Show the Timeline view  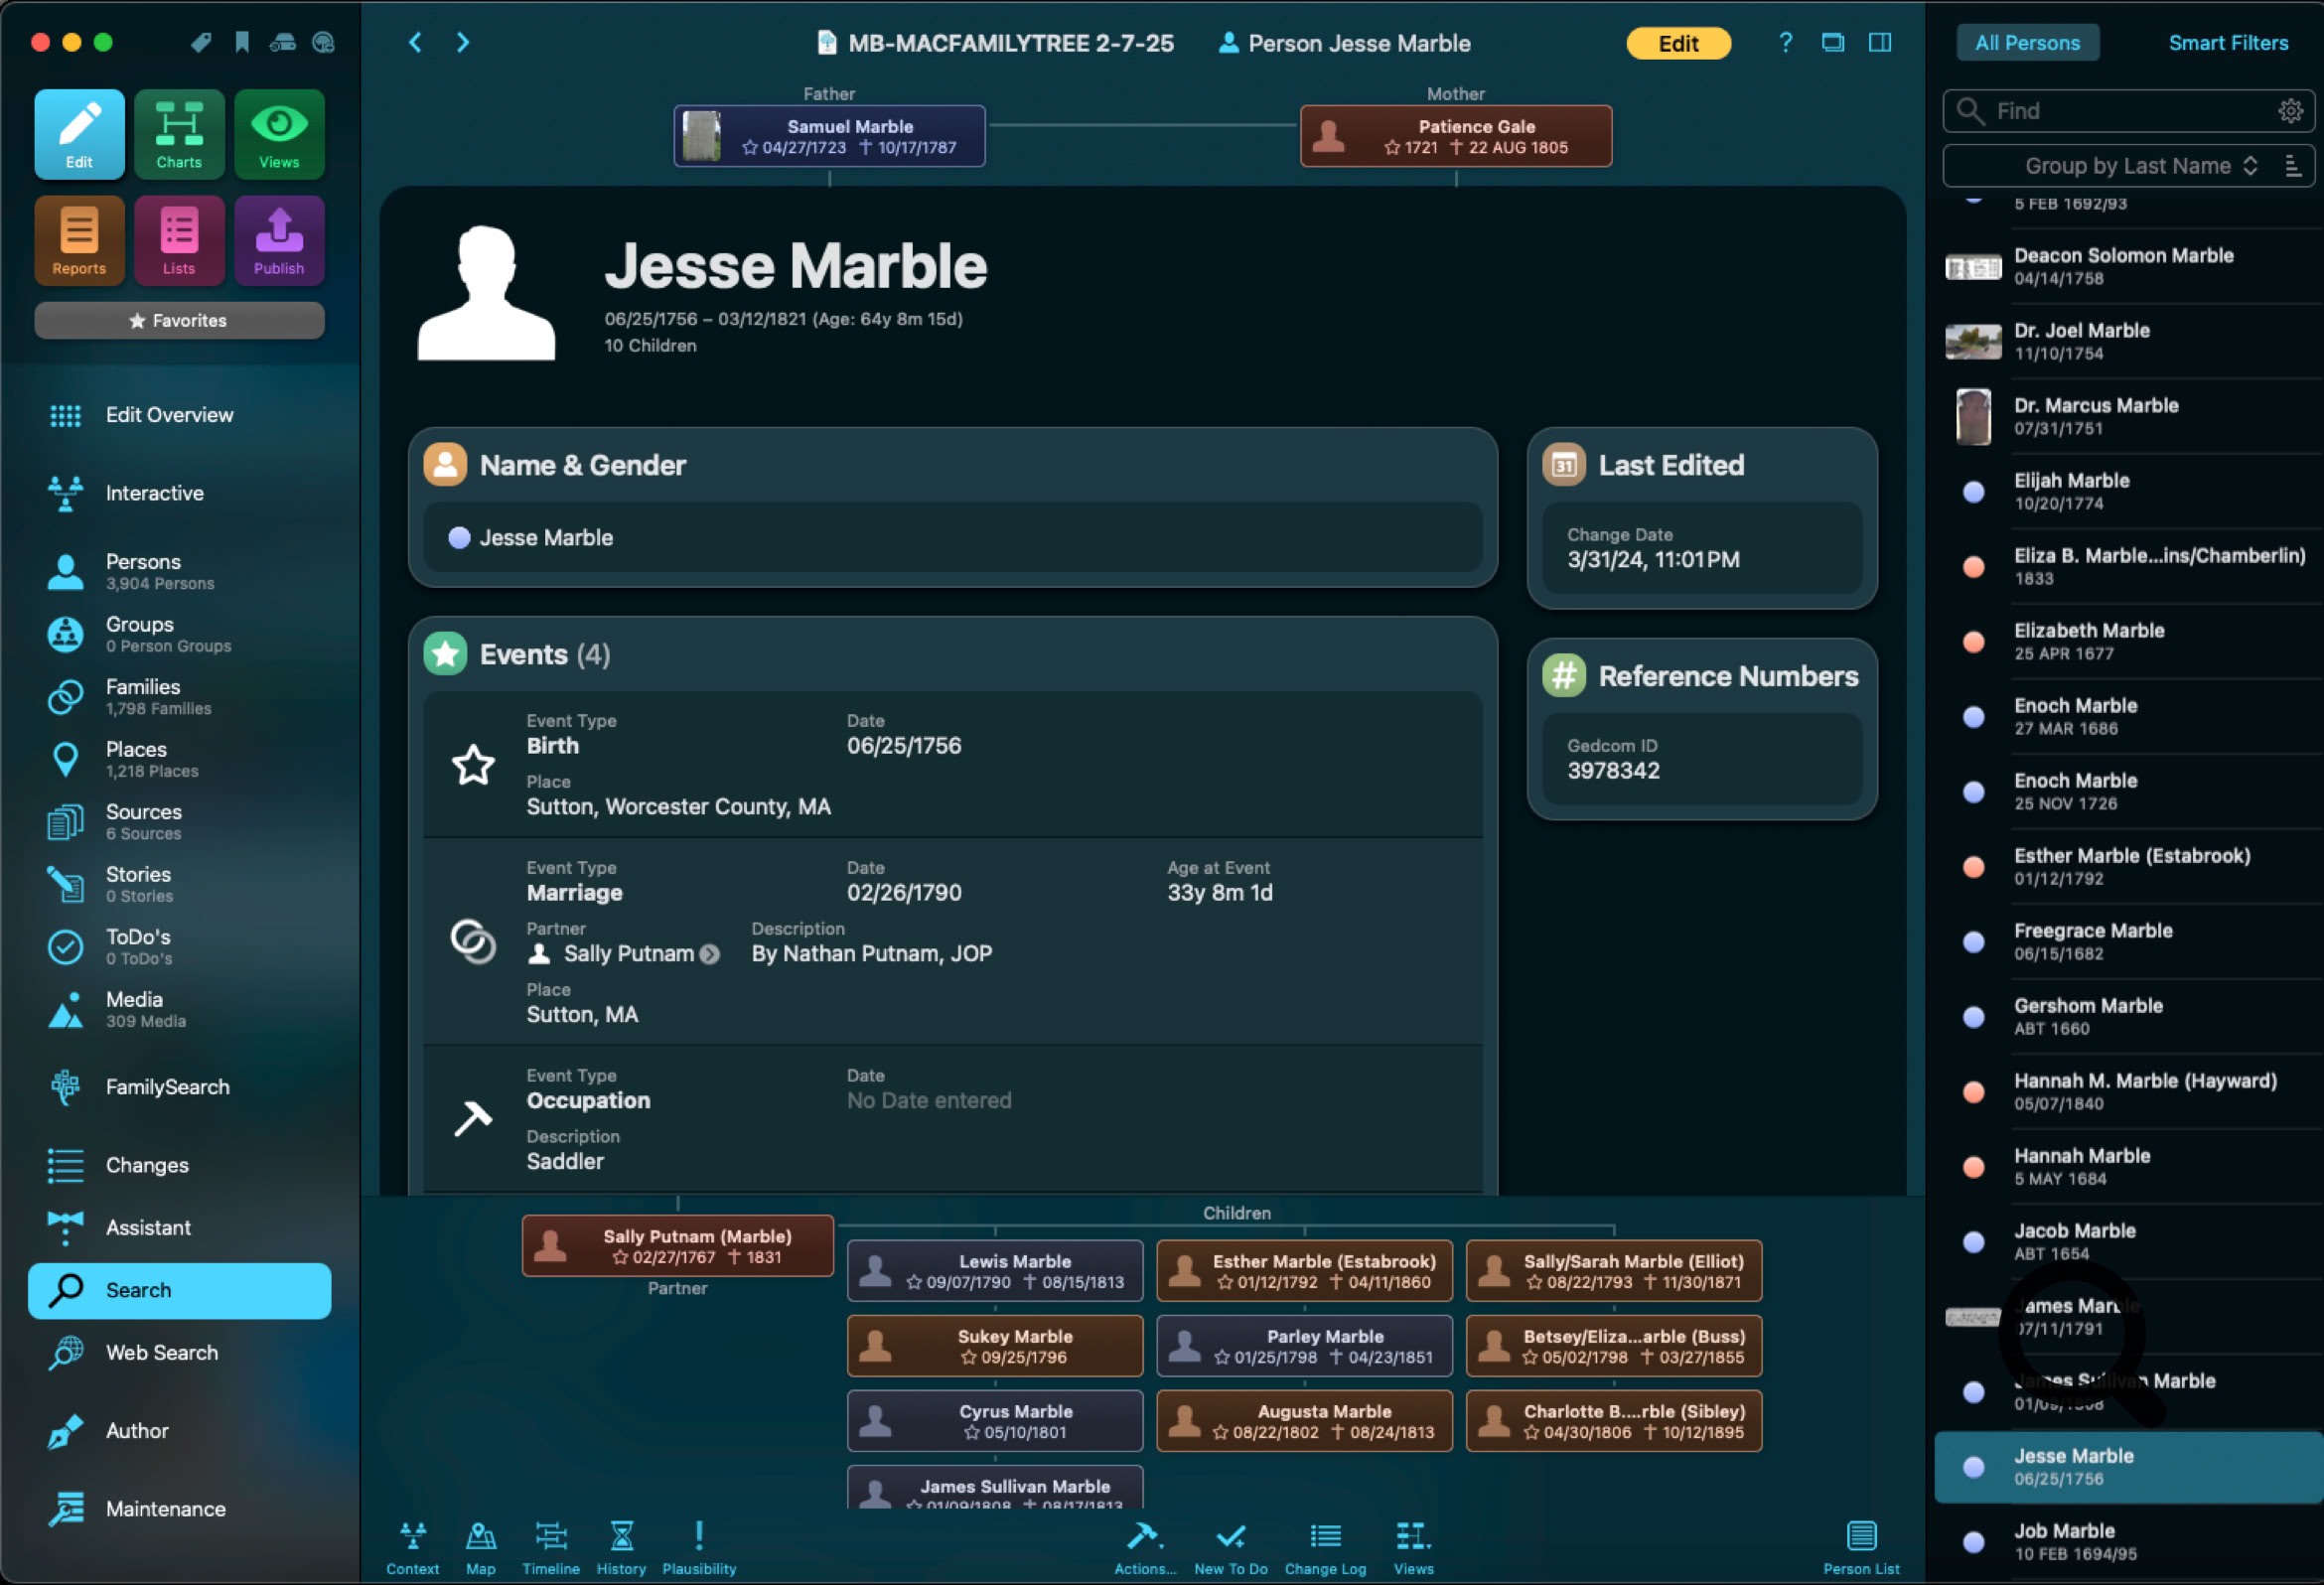(x=550, y=1545)
